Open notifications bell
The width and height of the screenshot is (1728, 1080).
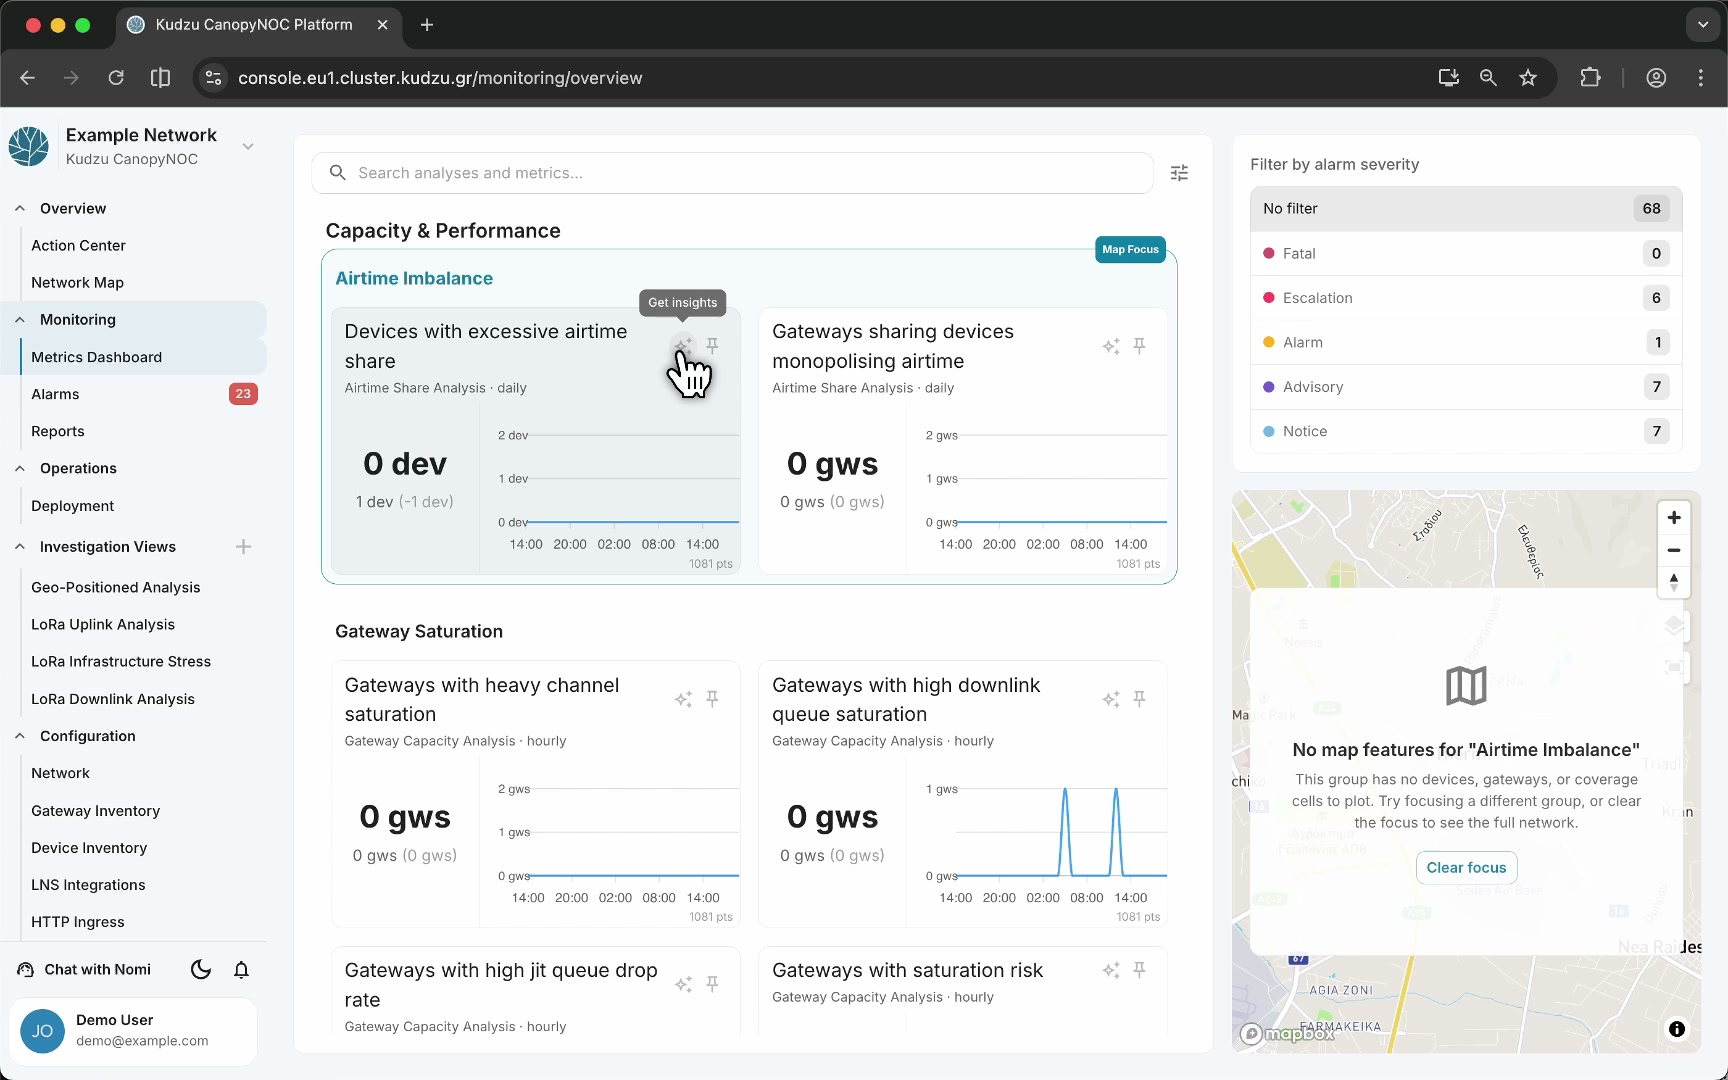241,969
